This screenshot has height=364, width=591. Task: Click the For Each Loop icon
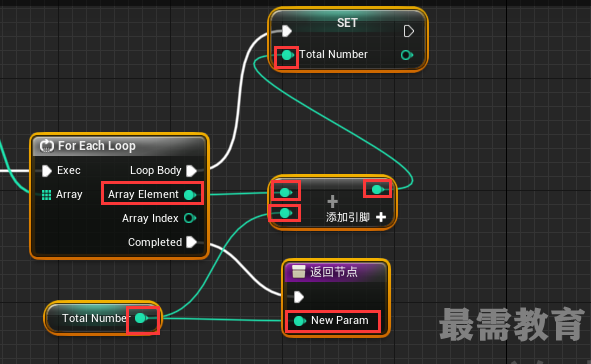47,145
